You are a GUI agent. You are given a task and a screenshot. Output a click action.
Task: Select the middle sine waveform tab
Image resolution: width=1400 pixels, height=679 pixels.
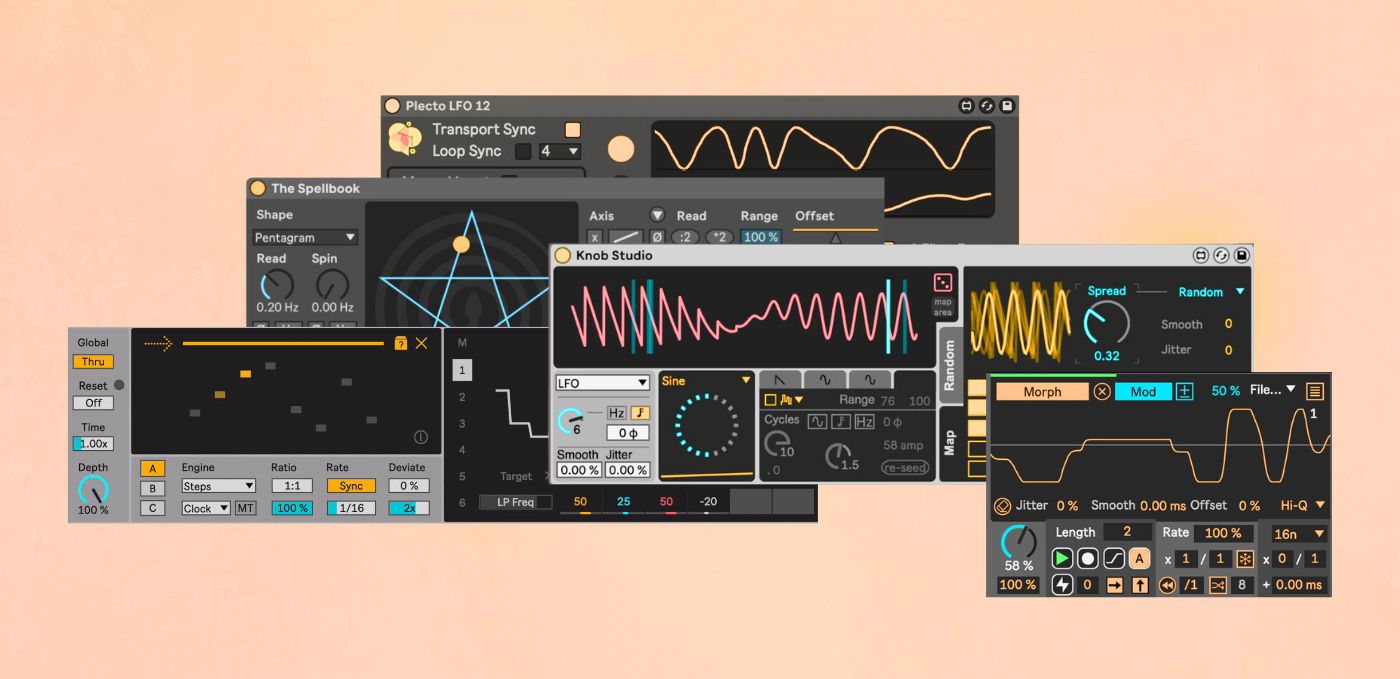[825, 380]
